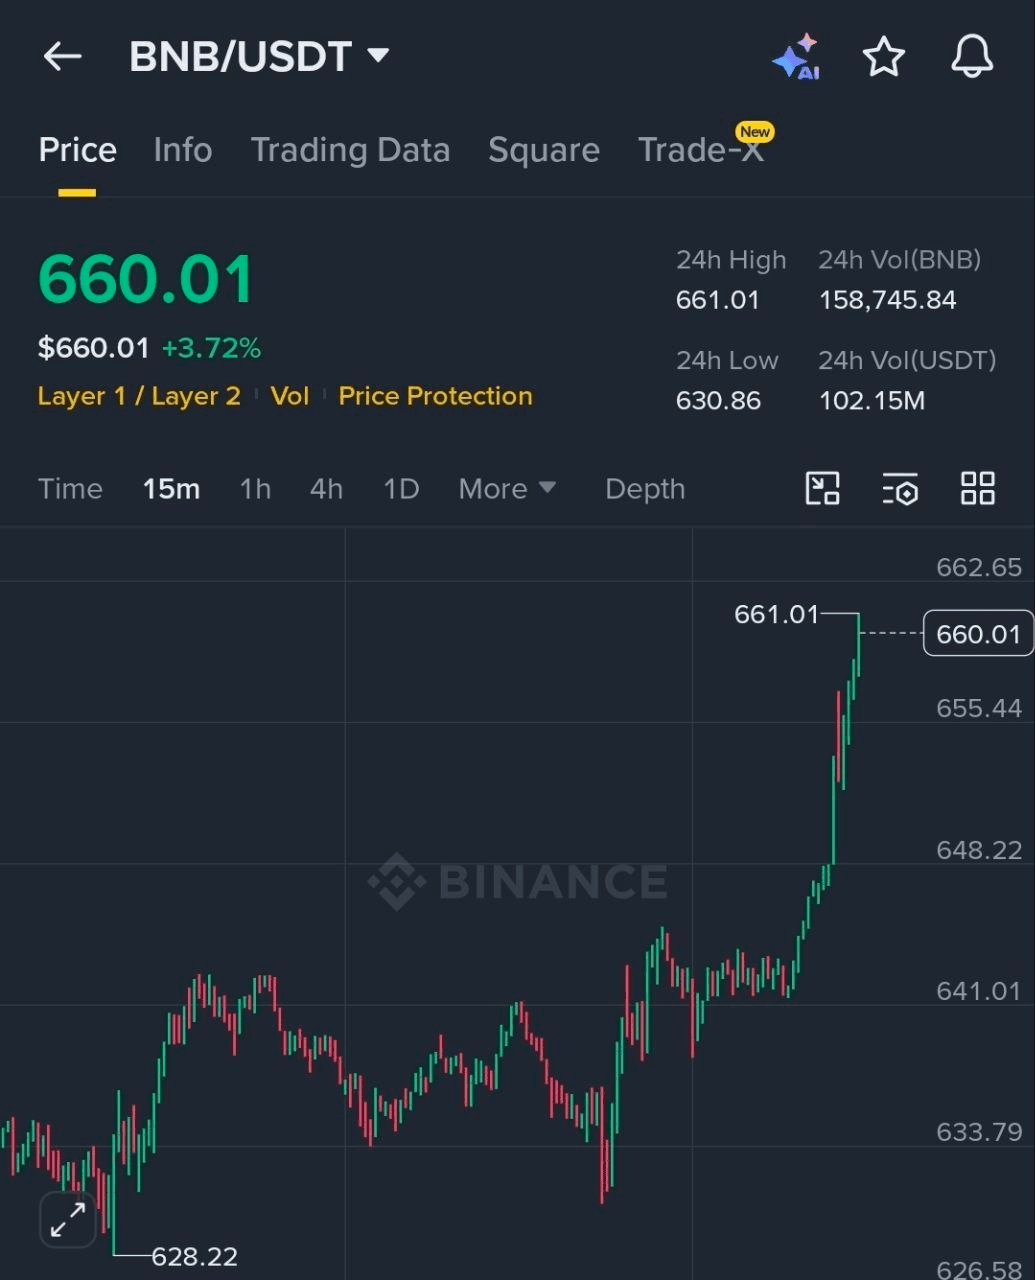Tap the 24h High value 661.01
This screenshot has height=1280, width=1035.
point(718,300)
